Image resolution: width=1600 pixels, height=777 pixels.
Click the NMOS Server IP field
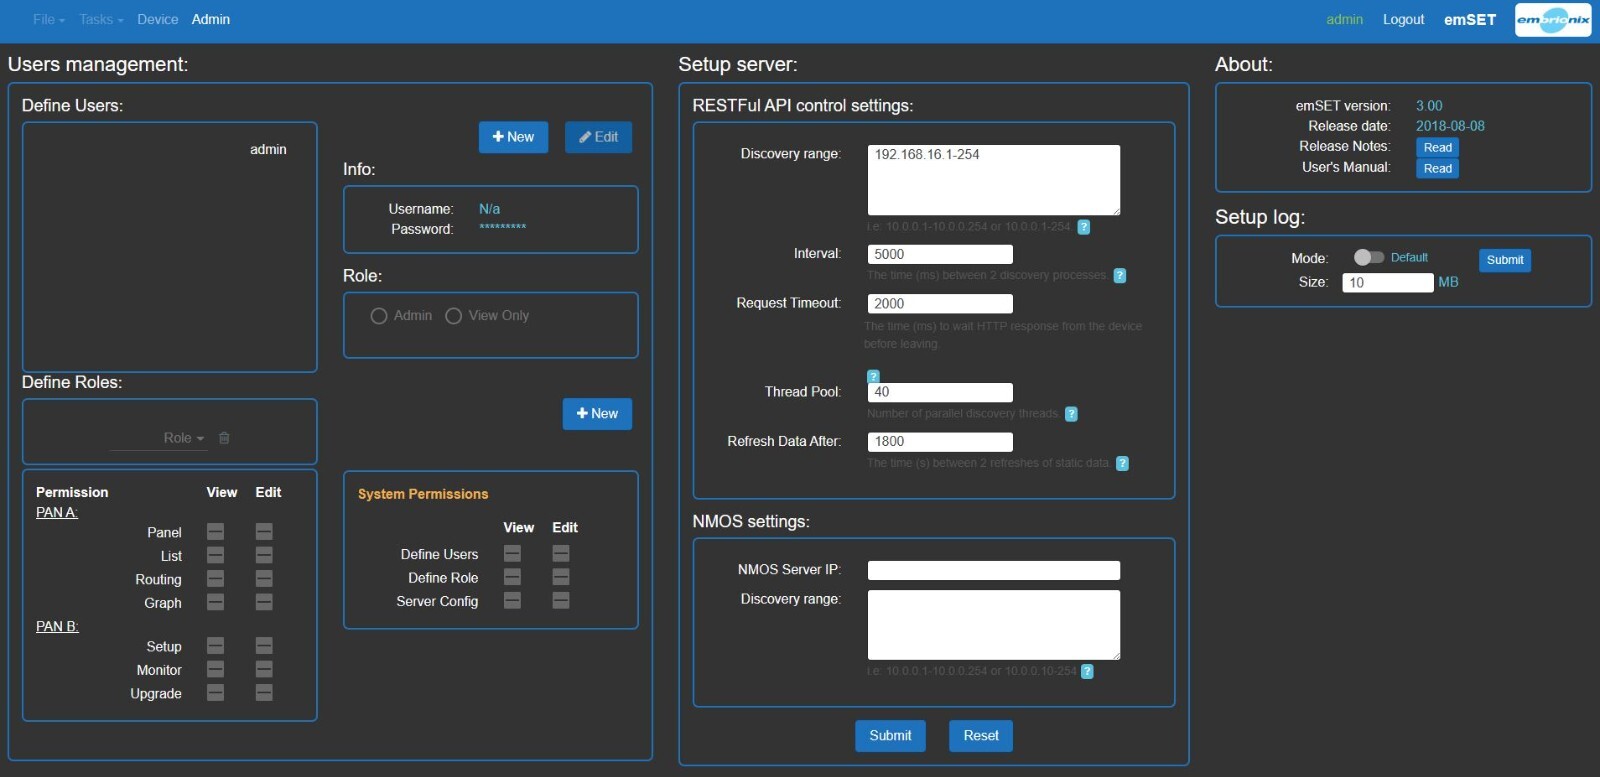993,570
